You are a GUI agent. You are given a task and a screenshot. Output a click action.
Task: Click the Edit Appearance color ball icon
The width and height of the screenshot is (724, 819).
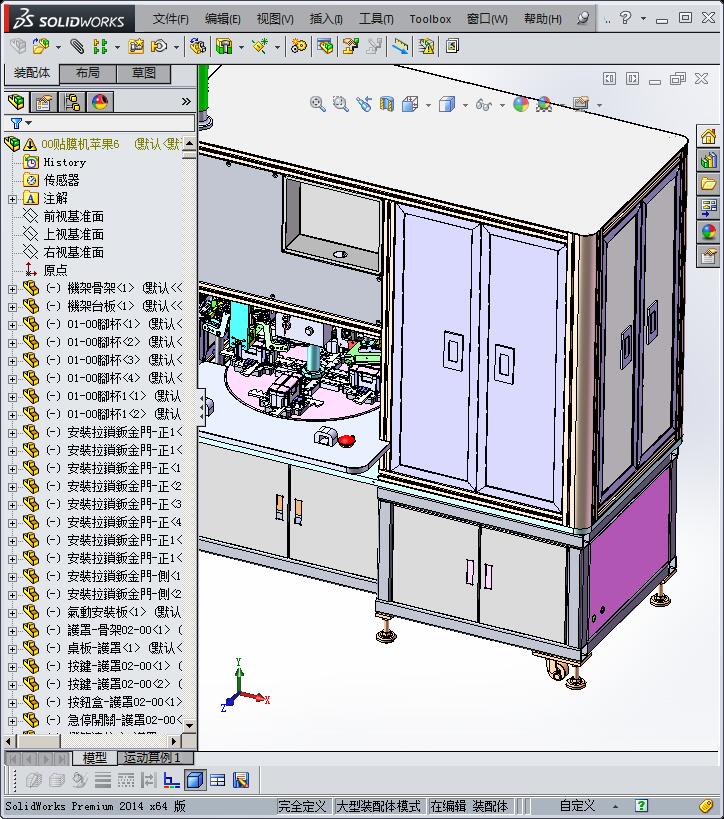point(521,104)
